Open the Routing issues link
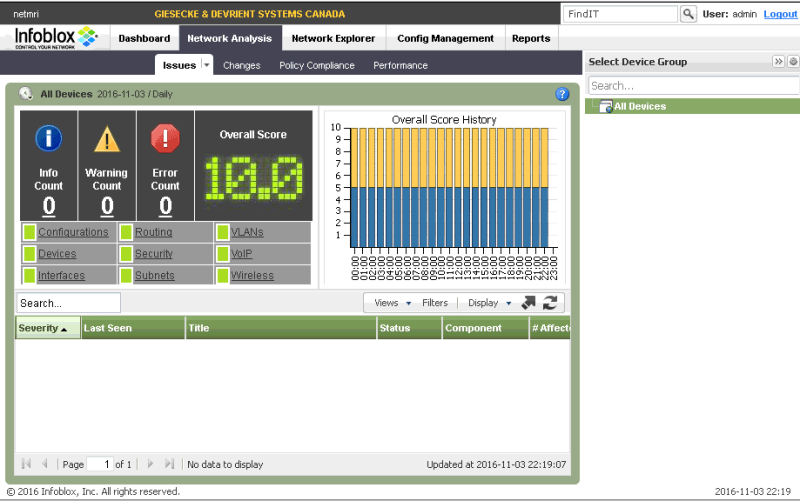The height and width of the screenshot is (501, 800). [153, 232]
